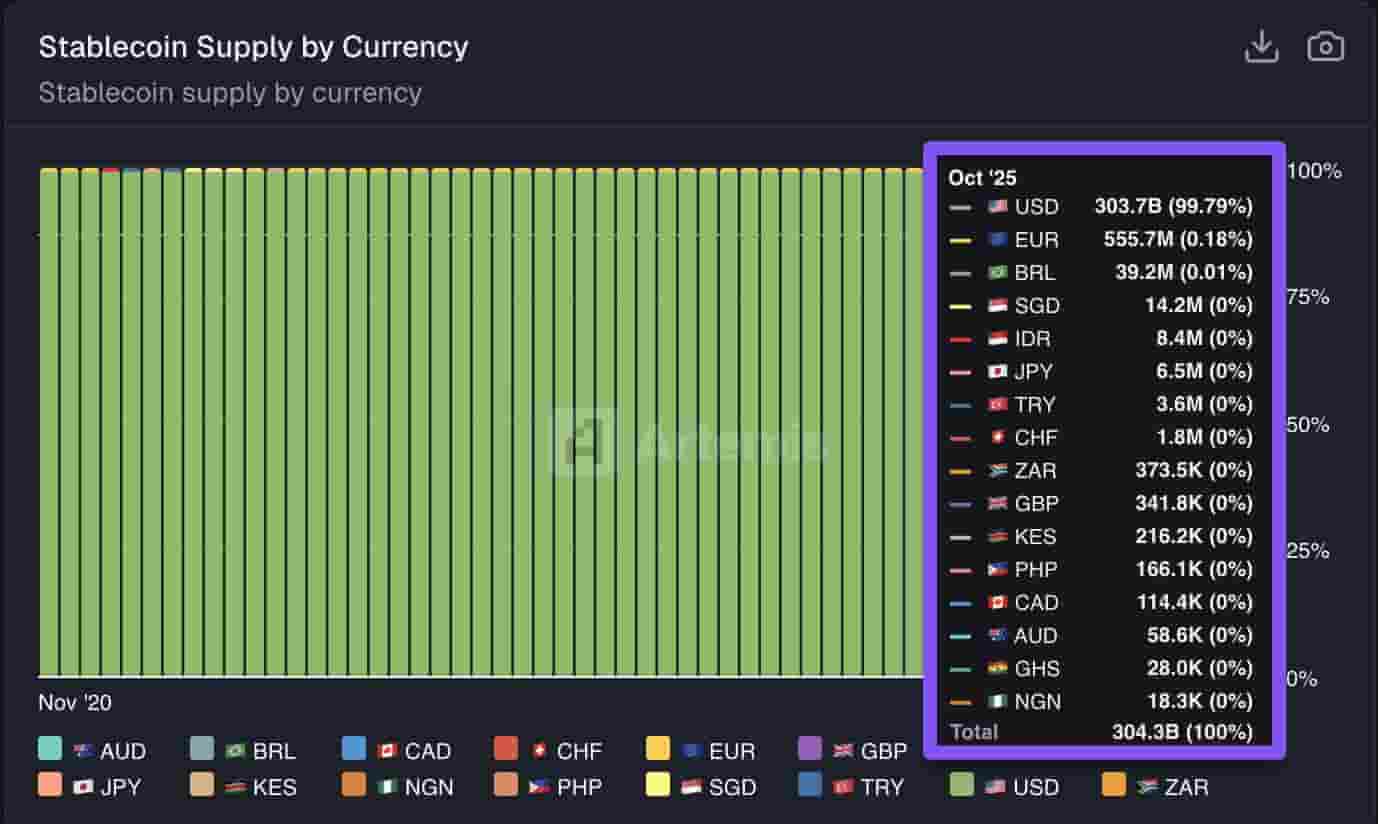Screen dimensions: 1378x824
Task: Click the download chart data icon
Action: [1261, 47]
